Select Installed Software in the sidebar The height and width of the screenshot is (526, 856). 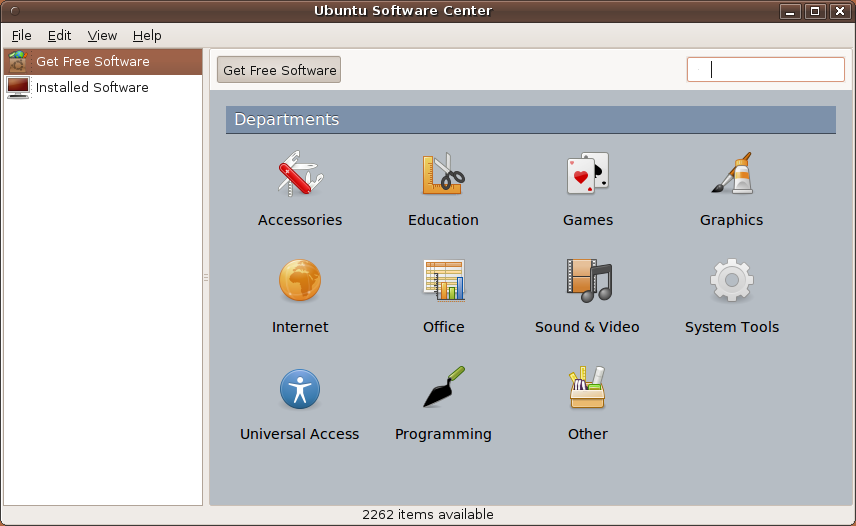pyautogui.click(x=92, y=88)
